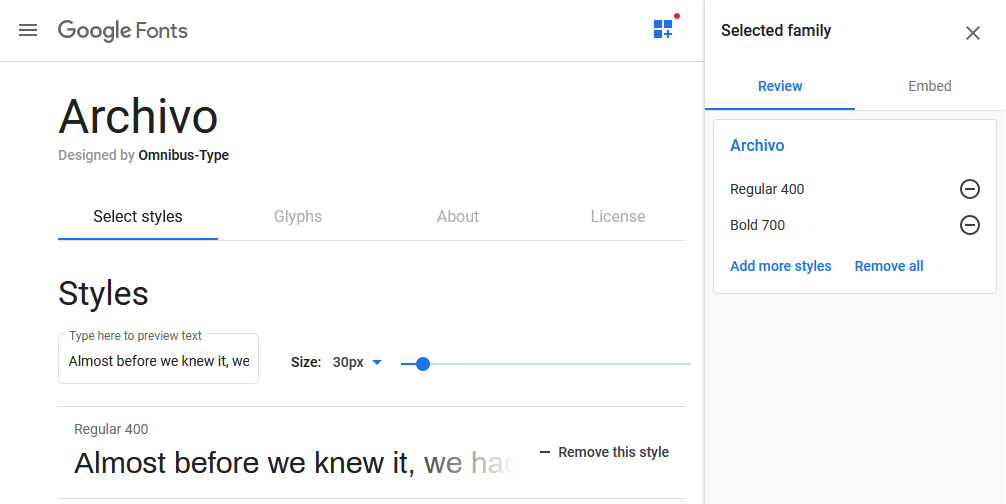Click Regular 400 text in Selected family panel
The image size is (1006, 504).
[x=767, y=189]
